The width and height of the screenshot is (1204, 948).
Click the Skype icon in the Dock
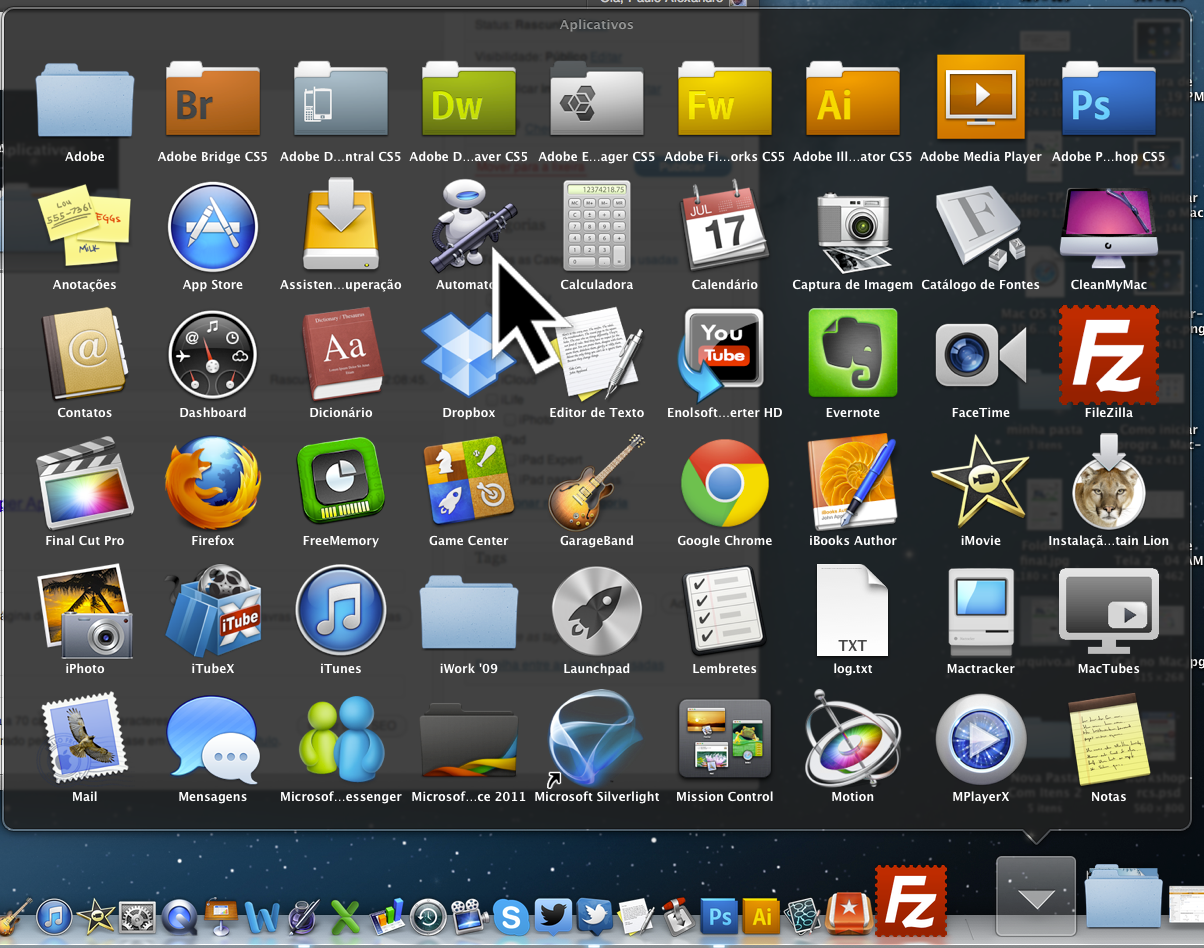tap(511, 916)
